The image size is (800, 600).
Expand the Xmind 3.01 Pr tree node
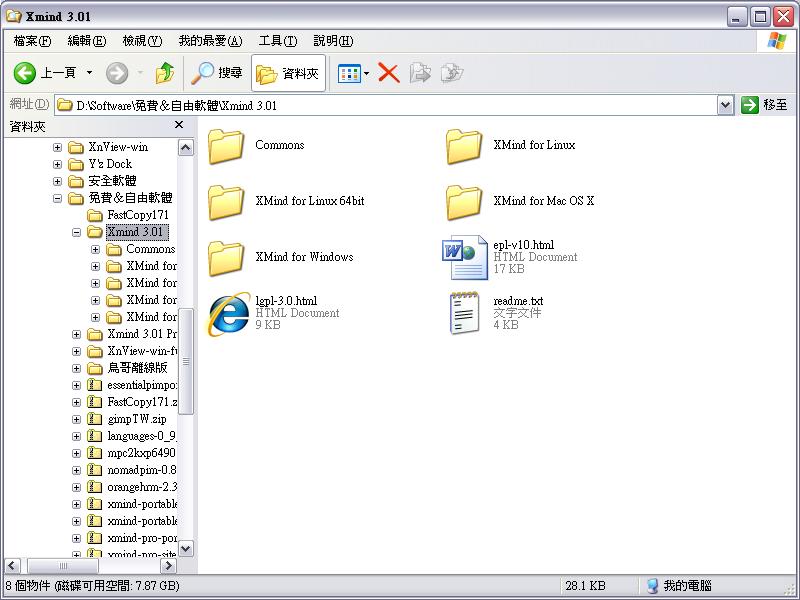[x=76, y=335]
